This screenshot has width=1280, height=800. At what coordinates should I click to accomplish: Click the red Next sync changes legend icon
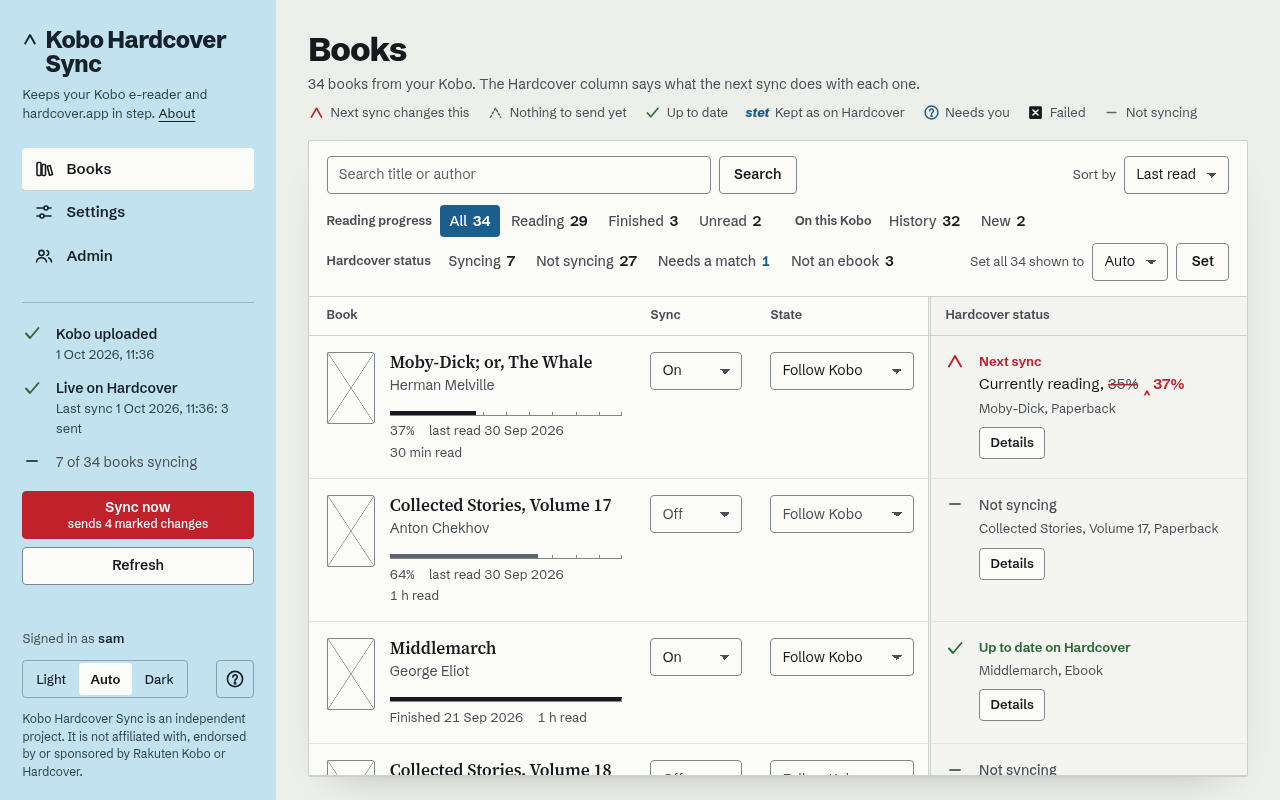click(x=316, y=113)
